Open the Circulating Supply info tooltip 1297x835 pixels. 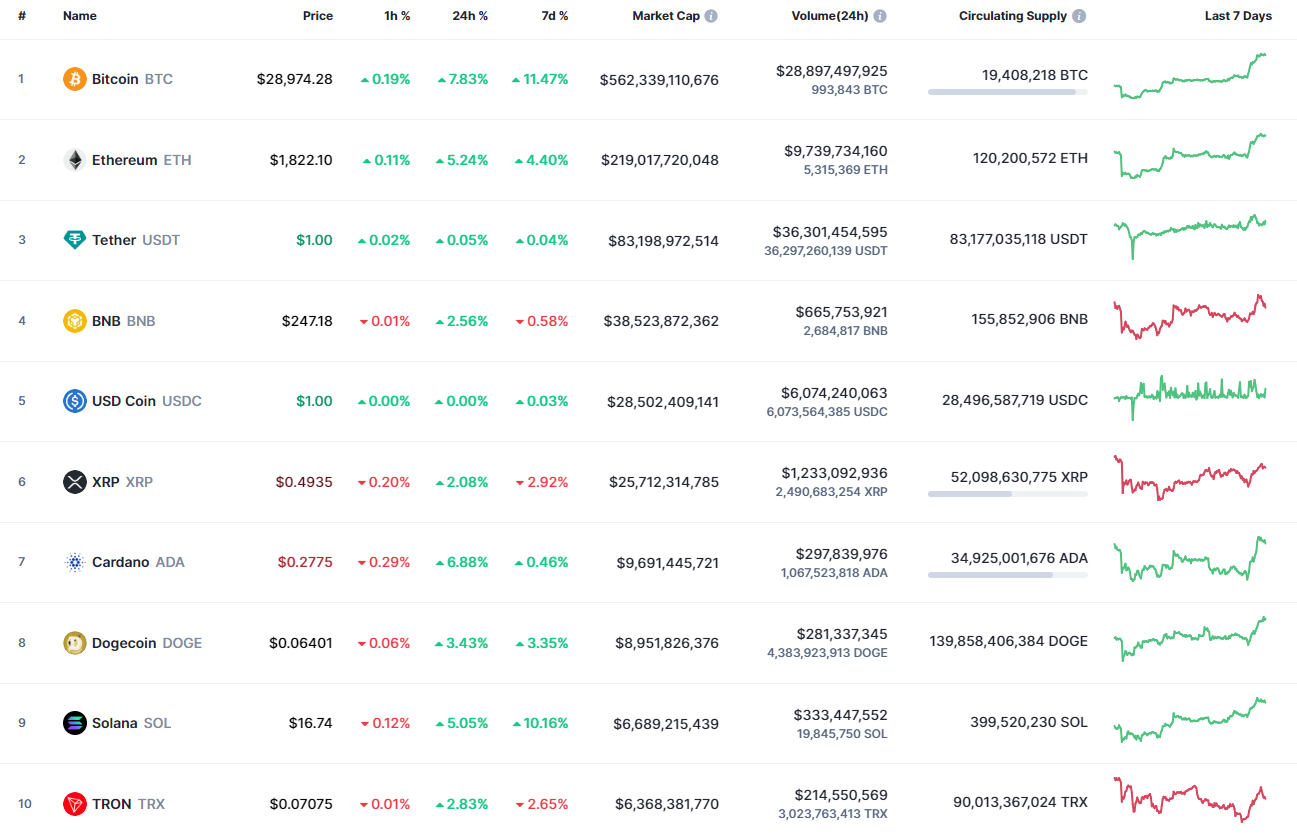click(x=1077, y=15)
